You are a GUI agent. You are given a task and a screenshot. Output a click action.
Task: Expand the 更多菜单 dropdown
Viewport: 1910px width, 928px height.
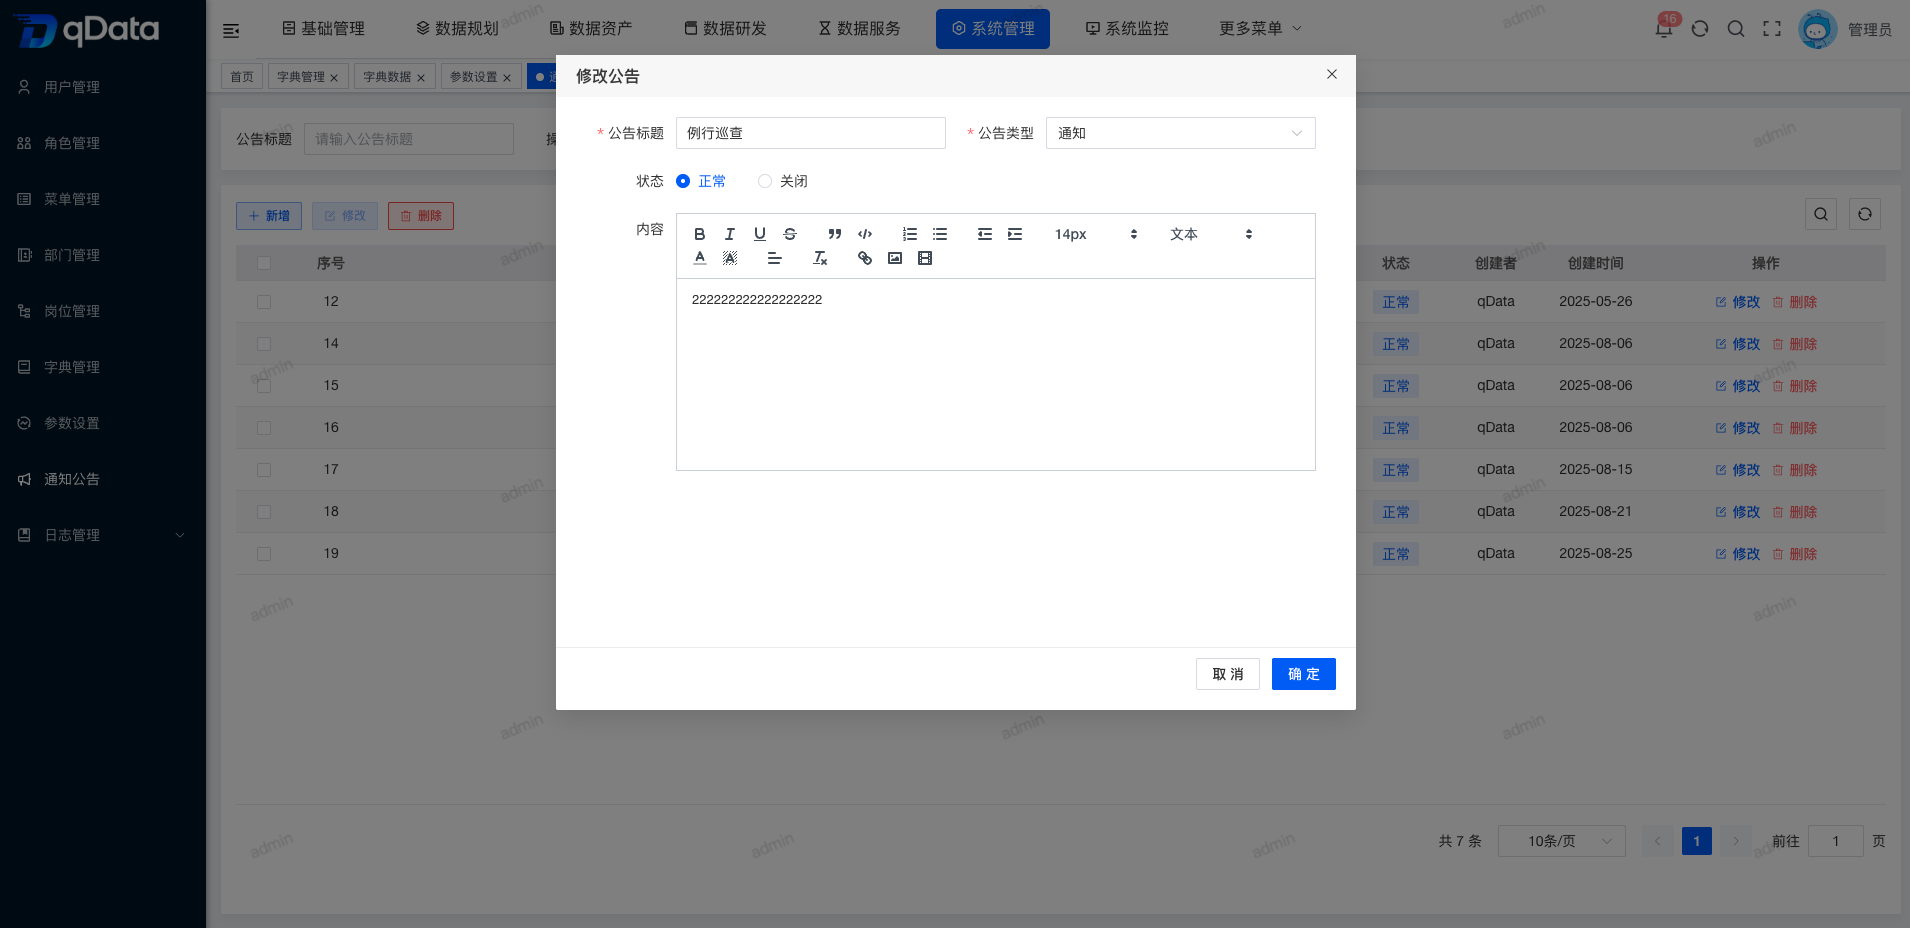point(1260,29)
